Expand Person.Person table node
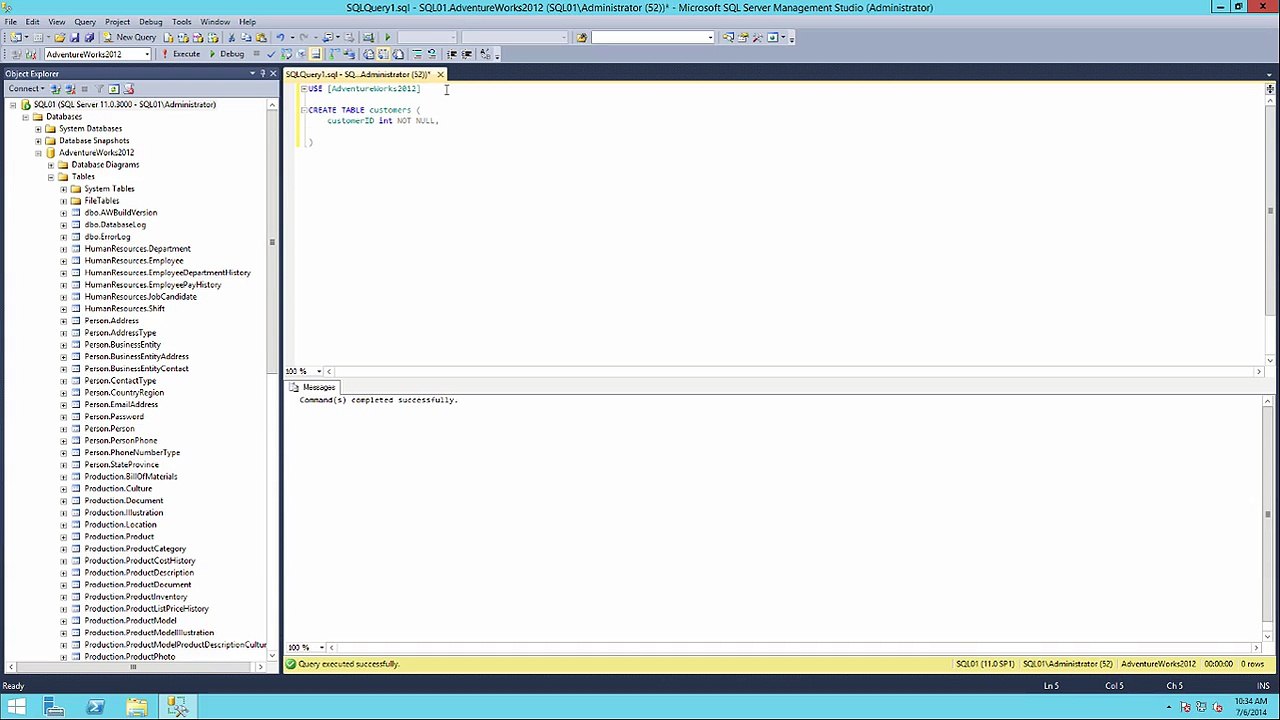Image resolution: width=1280 pixels, height=720 pixels. click(63, 428)
